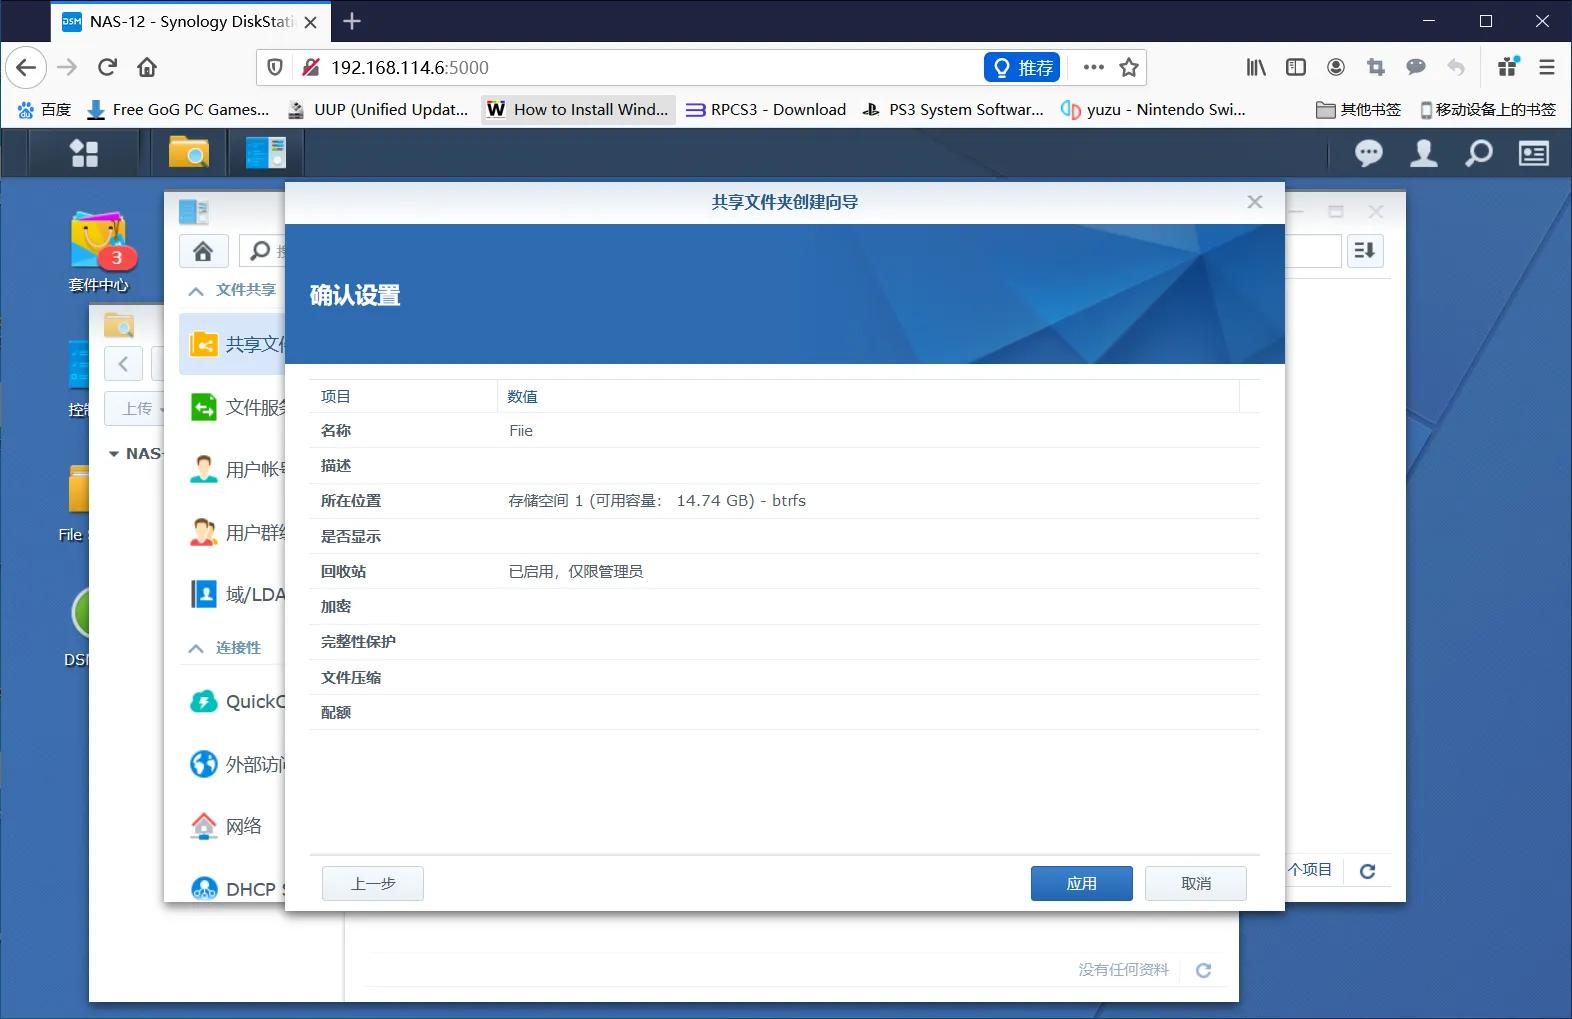Click the 上一步 previous step button
This screenshot has width=1572, height=1019.
coord(373,883)
